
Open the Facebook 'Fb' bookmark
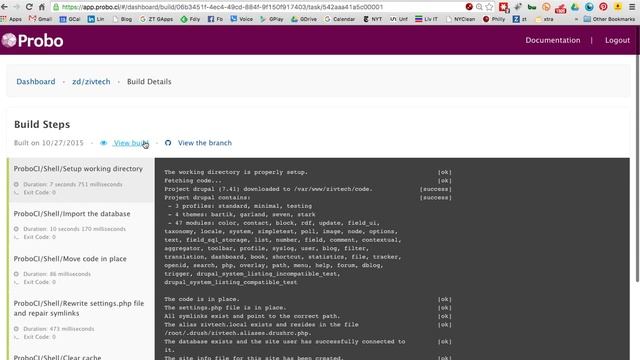[x=215, y=19]
